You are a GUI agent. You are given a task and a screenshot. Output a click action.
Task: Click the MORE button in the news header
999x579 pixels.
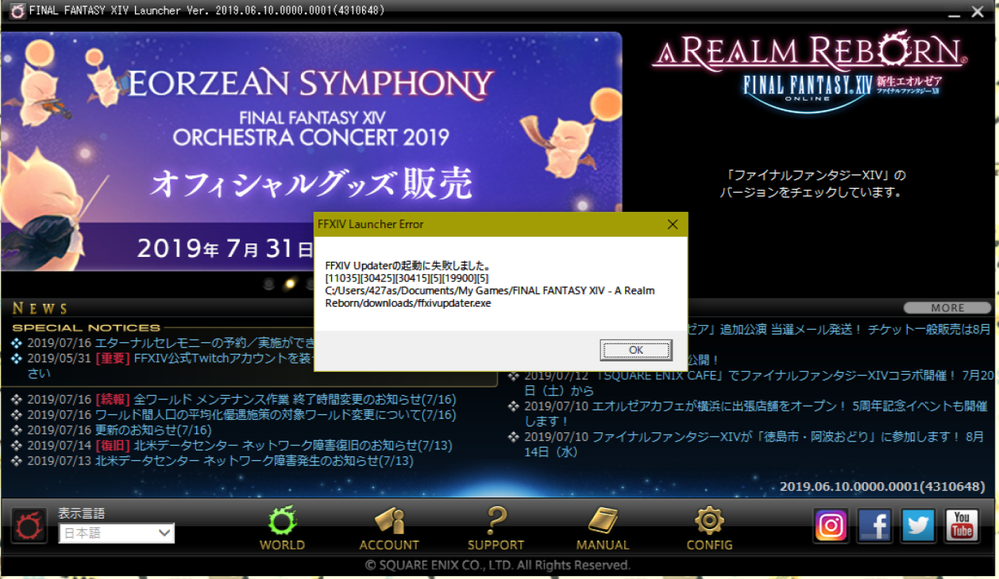947,308
